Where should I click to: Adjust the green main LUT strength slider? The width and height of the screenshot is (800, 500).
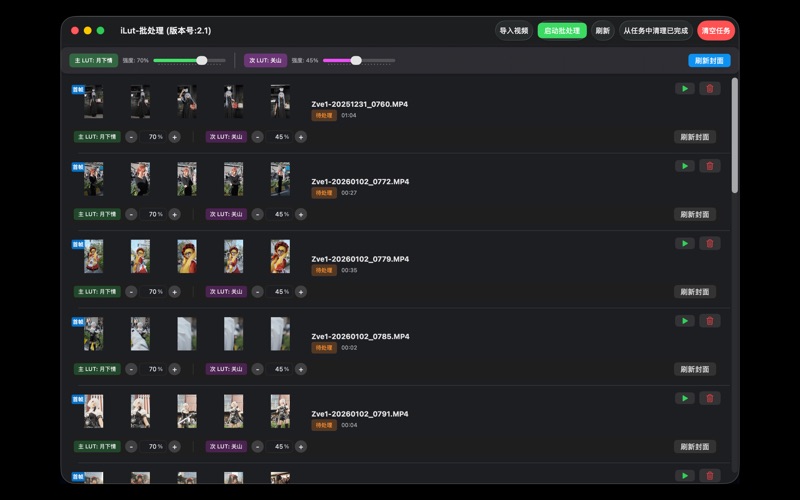pyautogui.click(x=202, y=61)
